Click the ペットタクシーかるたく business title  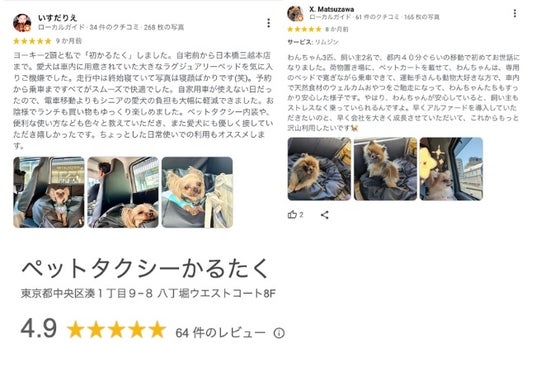pos(145,269)
